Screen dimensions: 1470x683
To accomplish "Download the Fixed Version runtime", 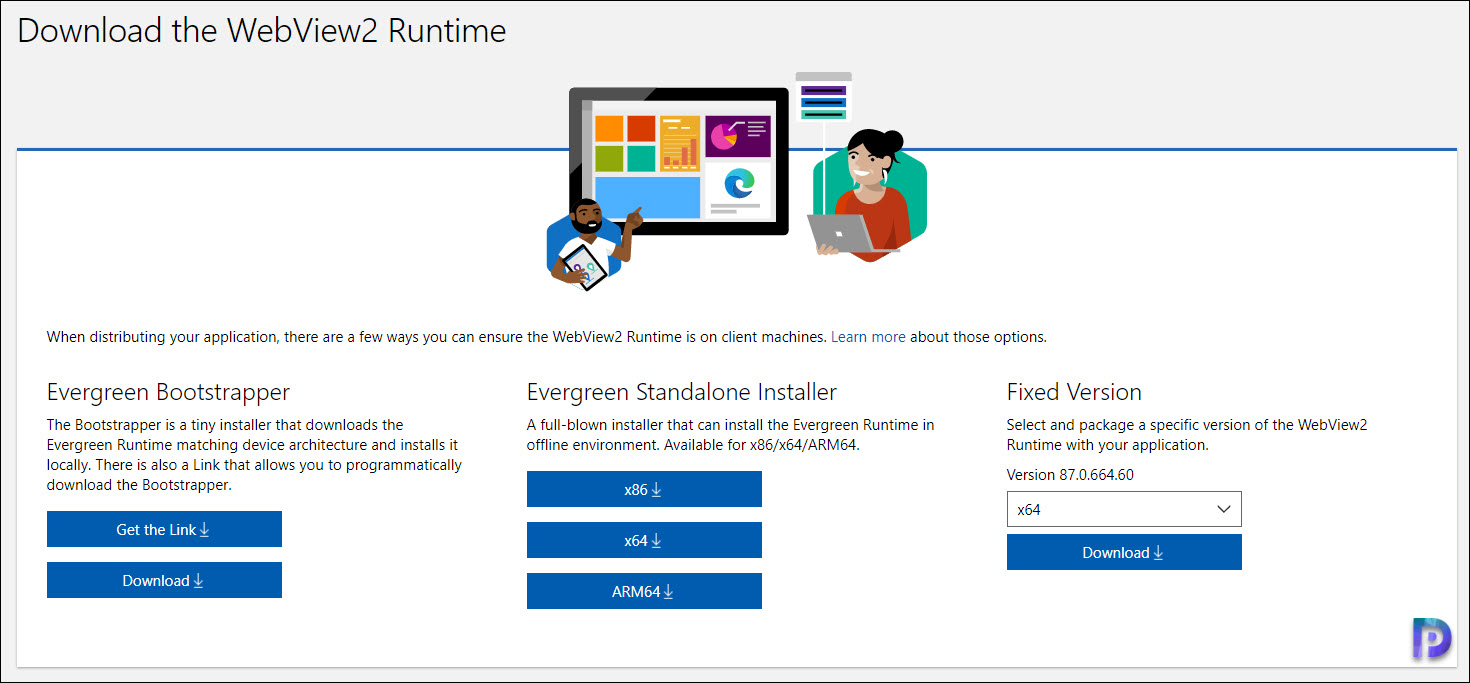I will [x=1124, y=552].
